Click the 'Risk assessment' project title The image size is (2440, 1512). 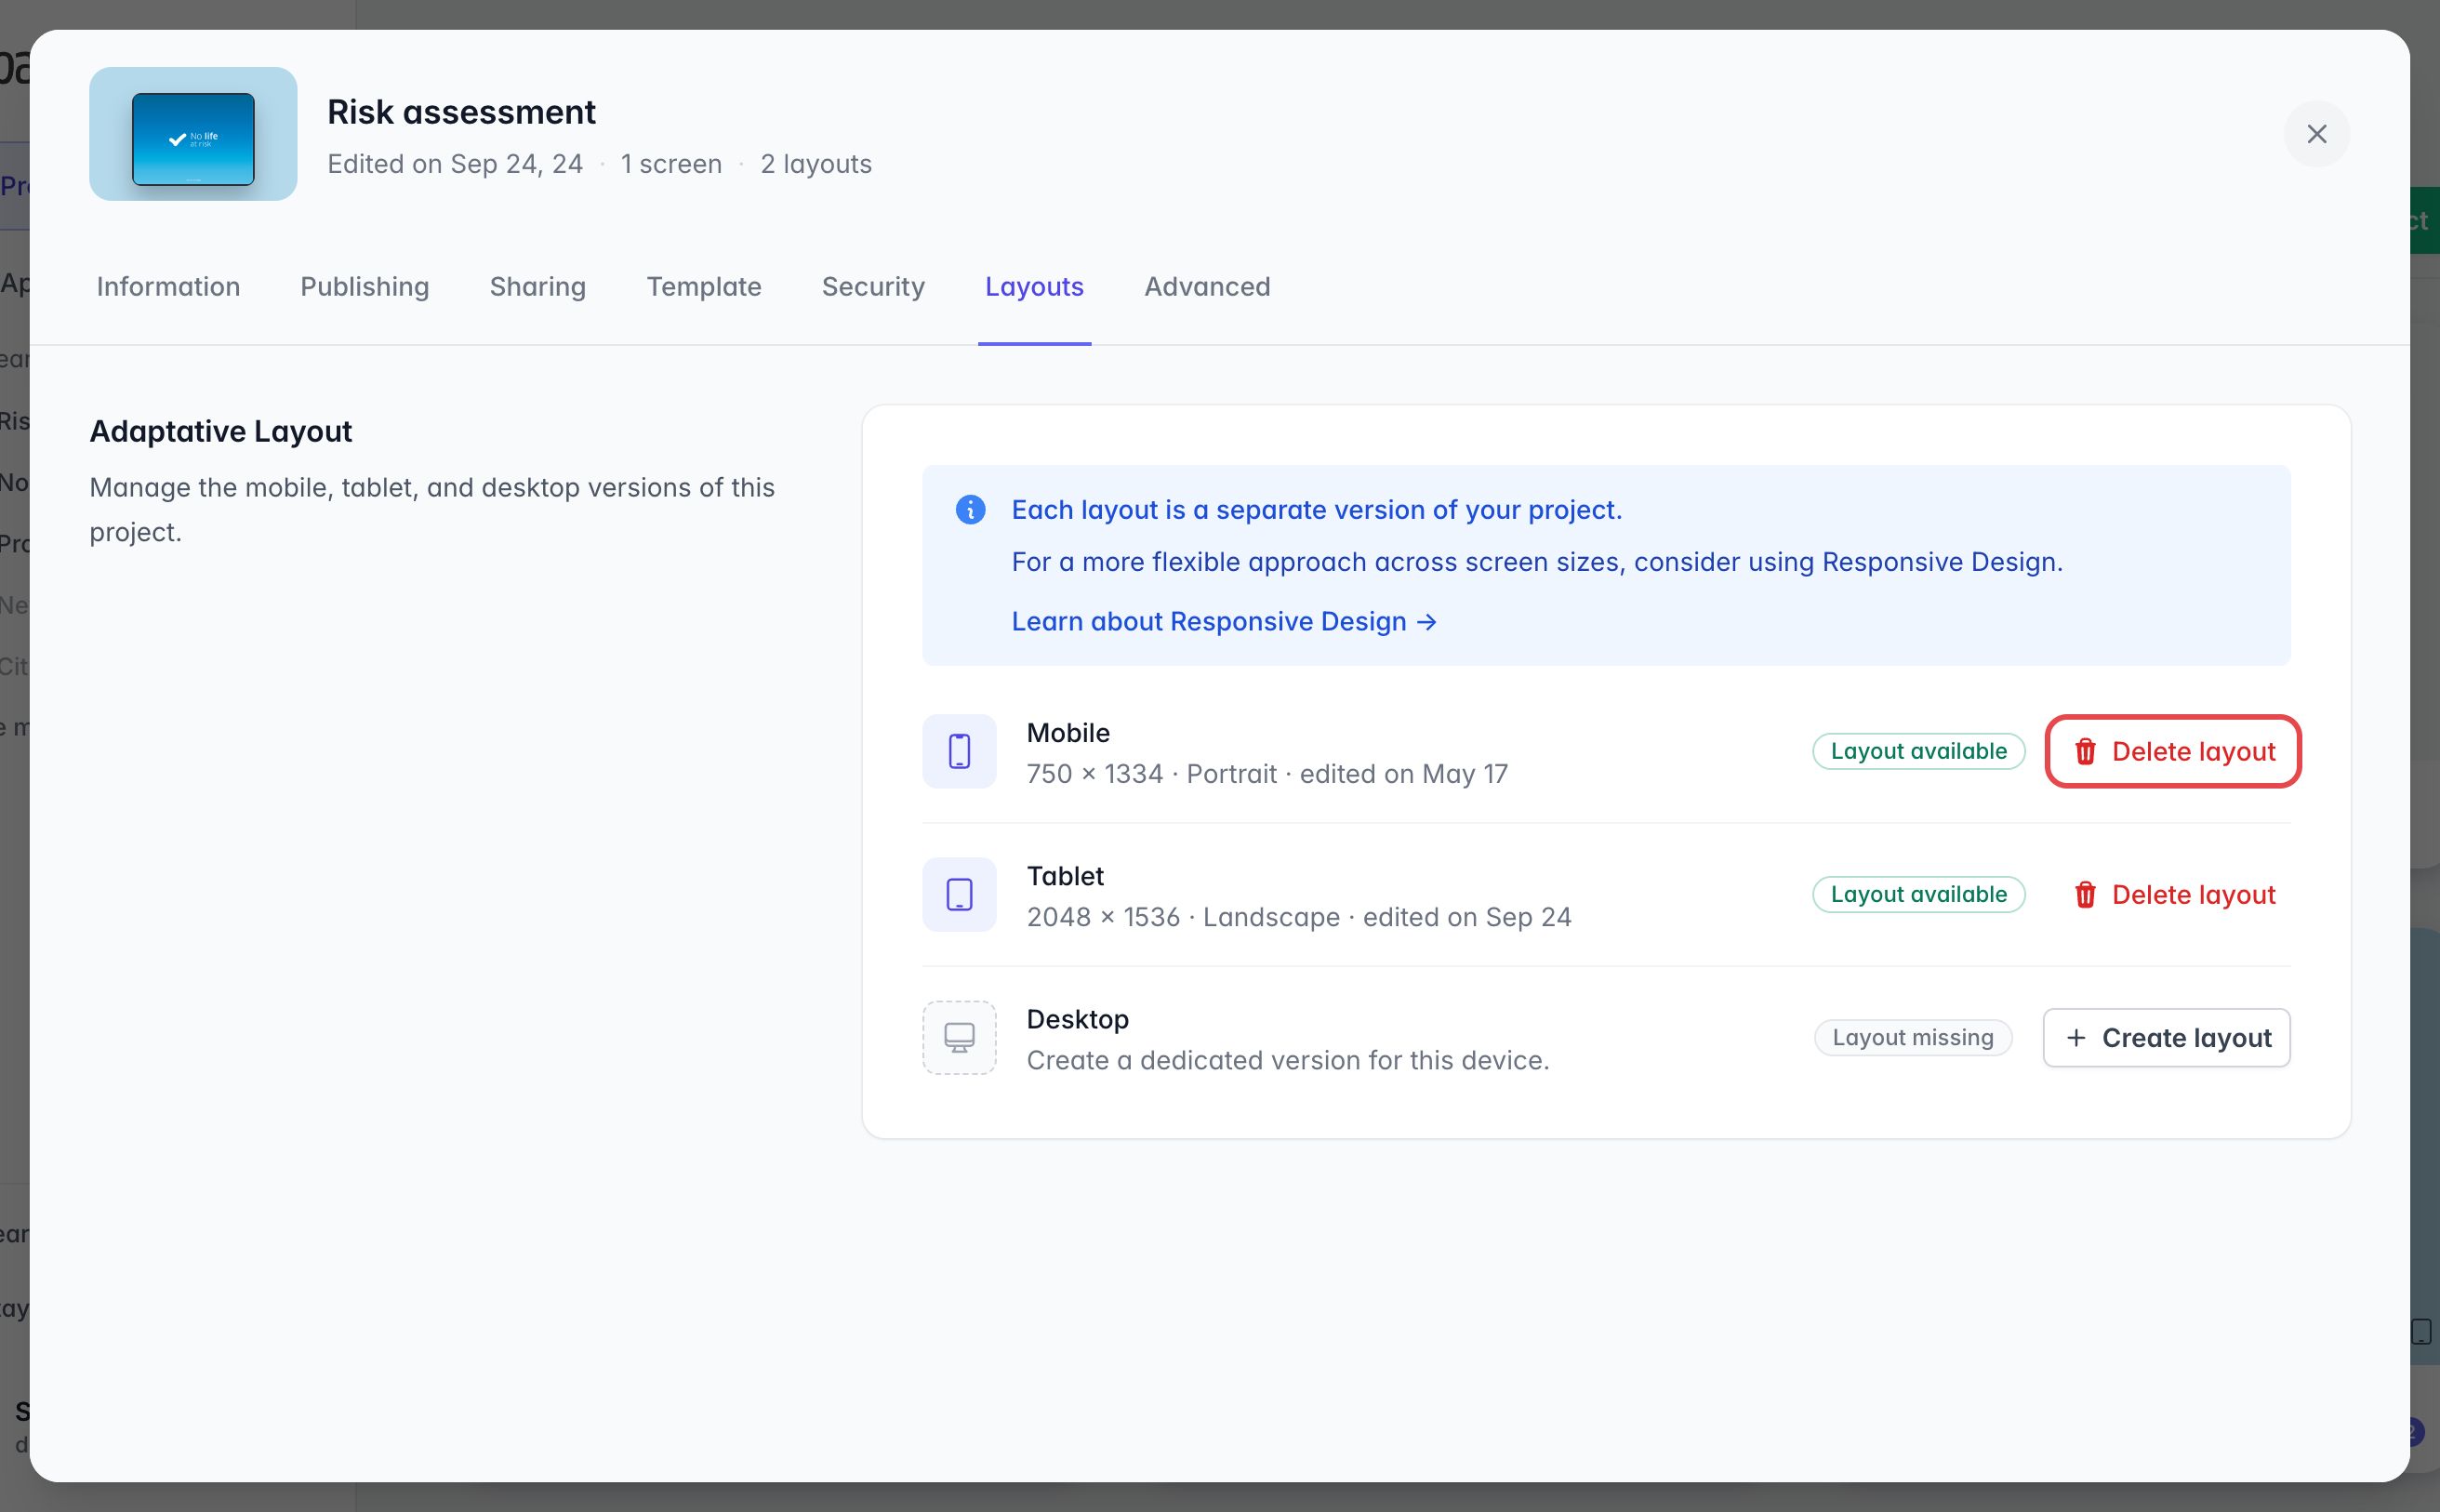coord(461,112)
